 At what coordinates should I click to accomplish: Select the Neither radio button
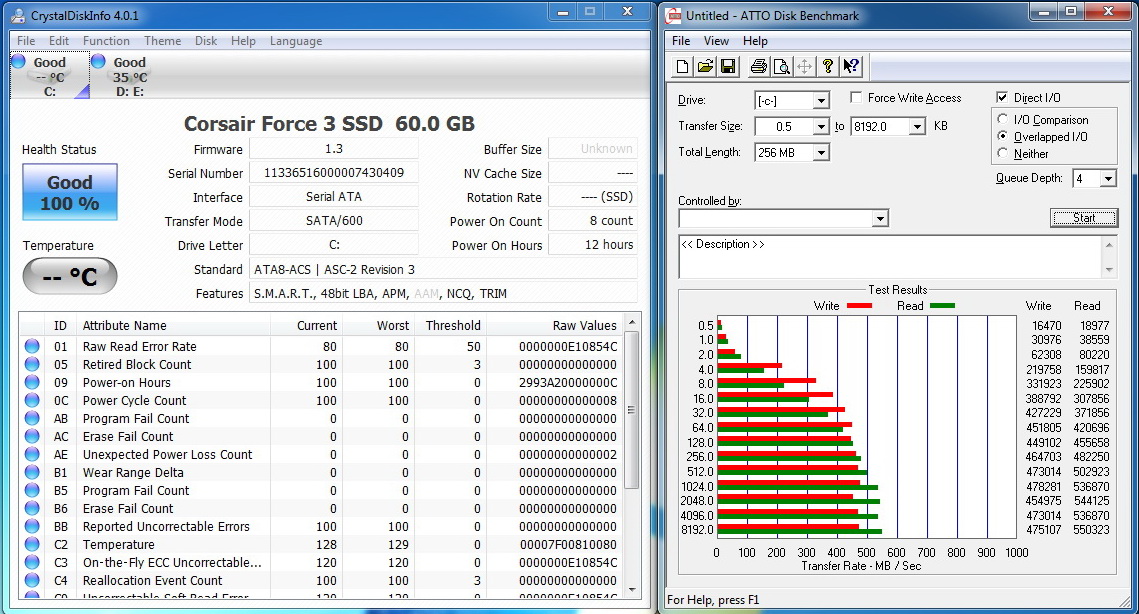click(x=1002, y=153)
